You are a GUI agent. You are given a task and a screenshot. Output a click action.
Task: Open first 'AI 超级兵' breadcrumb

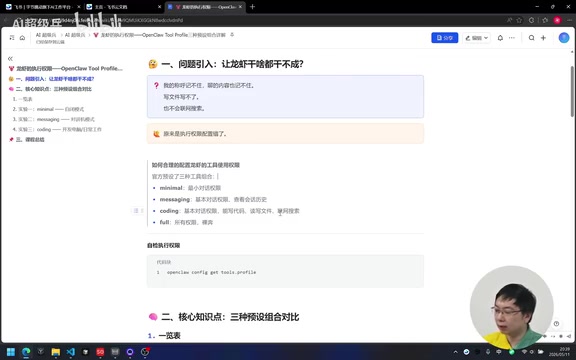click(46, 35)
